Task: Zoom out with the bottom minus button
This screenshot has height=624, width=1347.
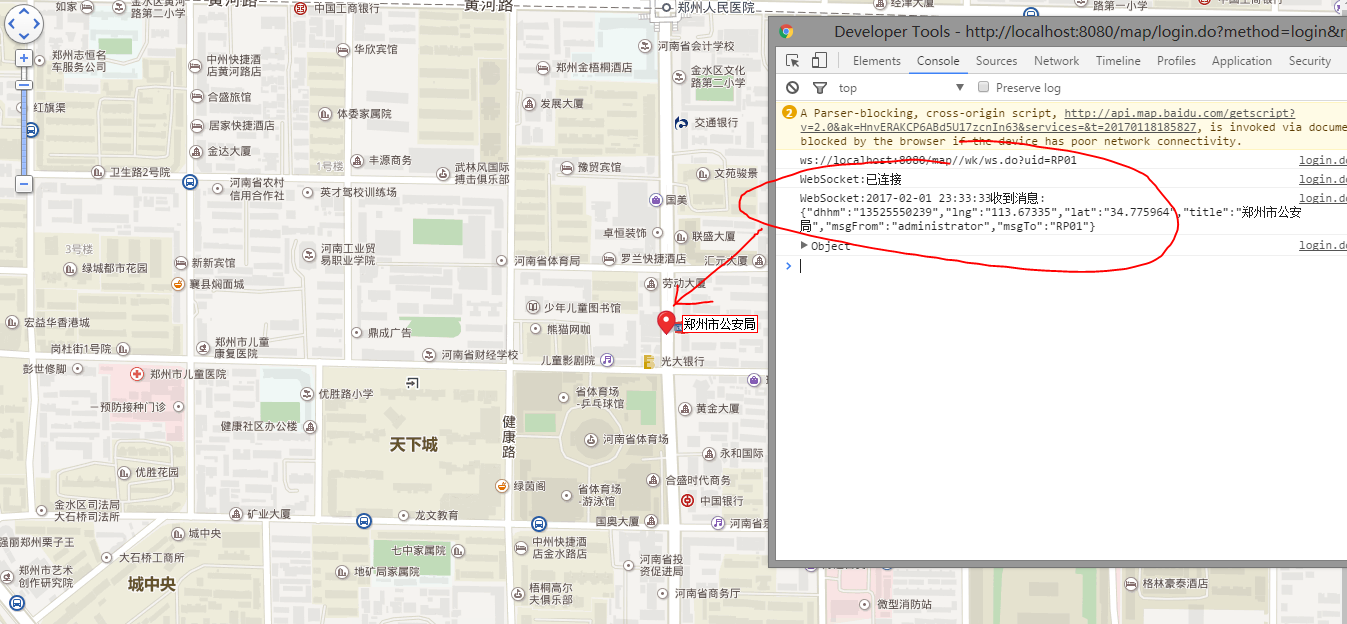Action: click(x=24, y=184)
